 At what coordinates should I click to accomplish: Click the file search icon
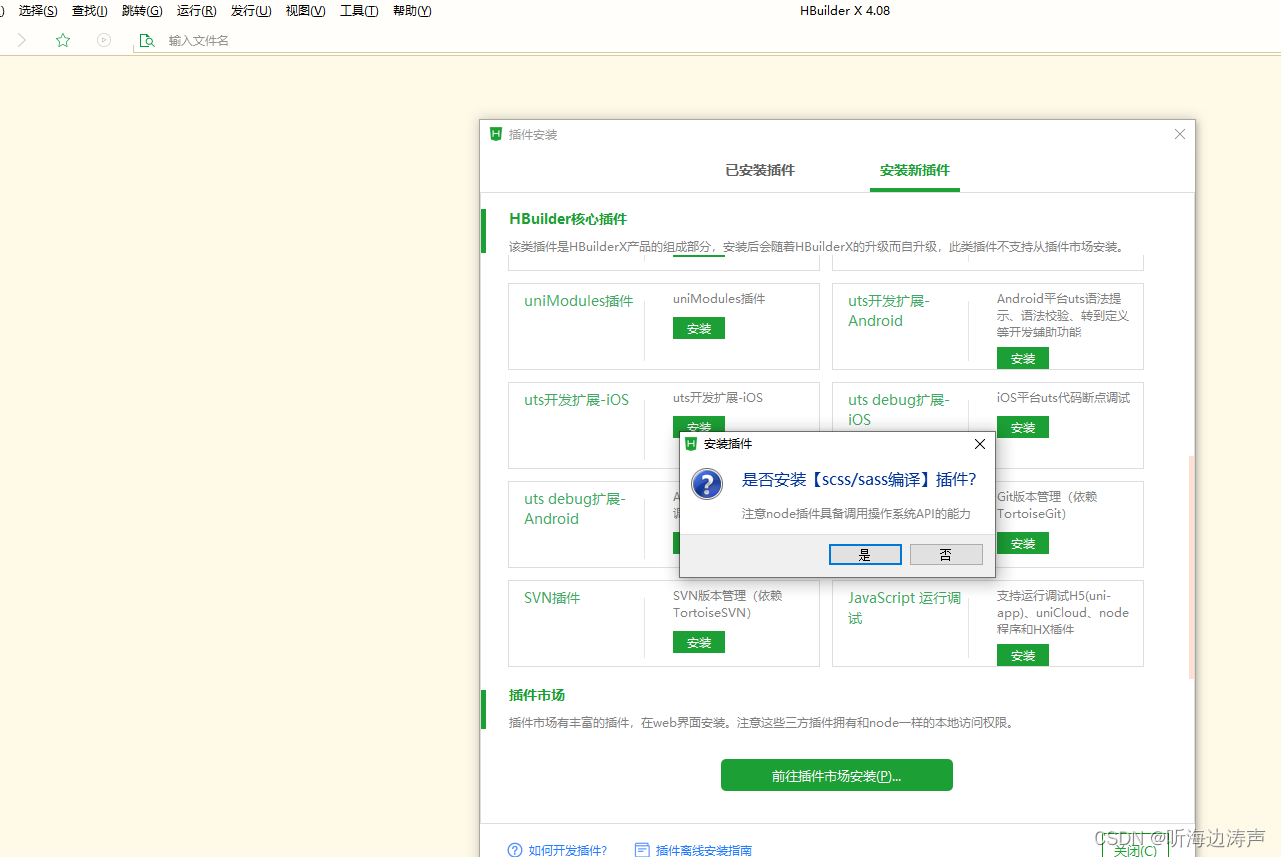[x=147, y=40]
